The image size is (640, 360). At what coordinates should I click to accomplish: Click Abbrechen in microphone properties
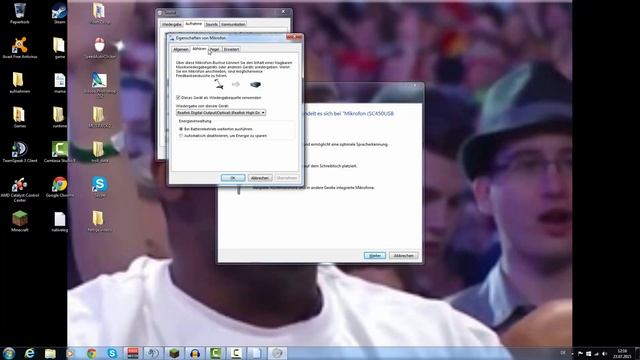260,178
